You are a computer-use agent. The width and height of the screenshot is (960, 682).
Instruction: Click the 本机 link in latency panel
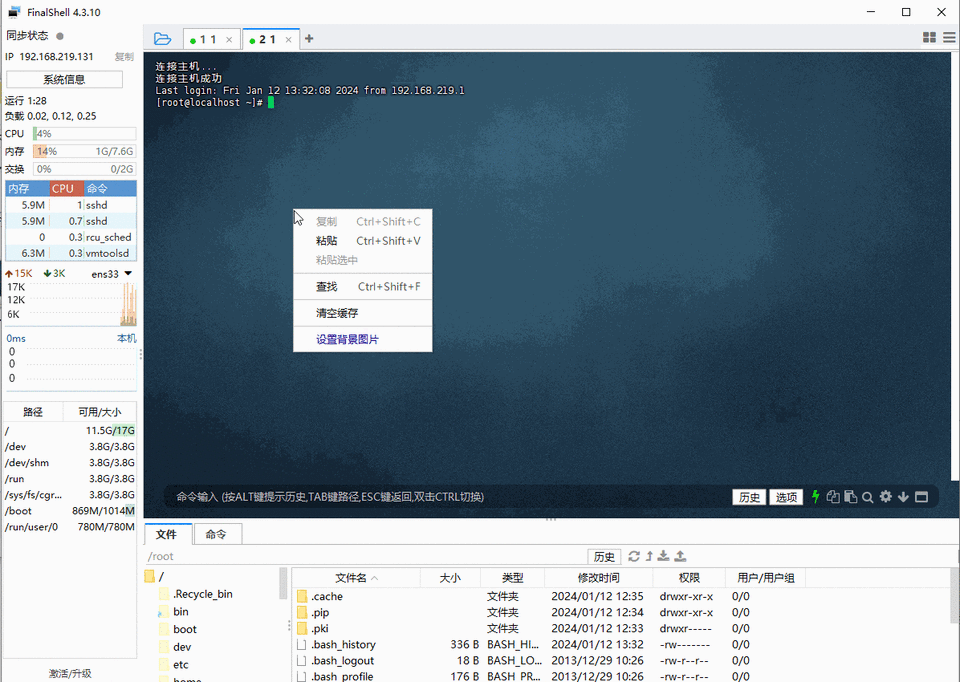[x=127, y=338]
